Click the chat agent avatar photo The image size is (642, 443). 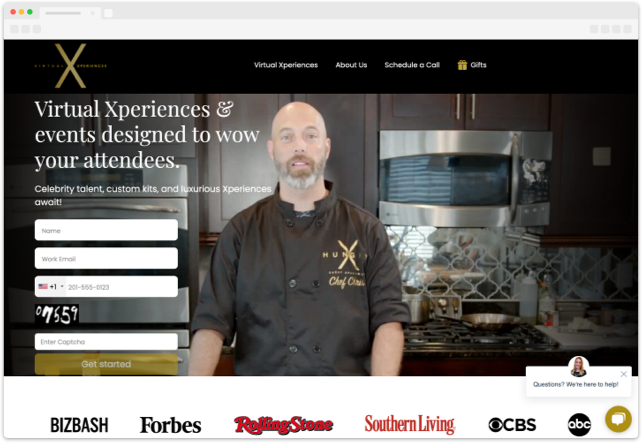578,366
